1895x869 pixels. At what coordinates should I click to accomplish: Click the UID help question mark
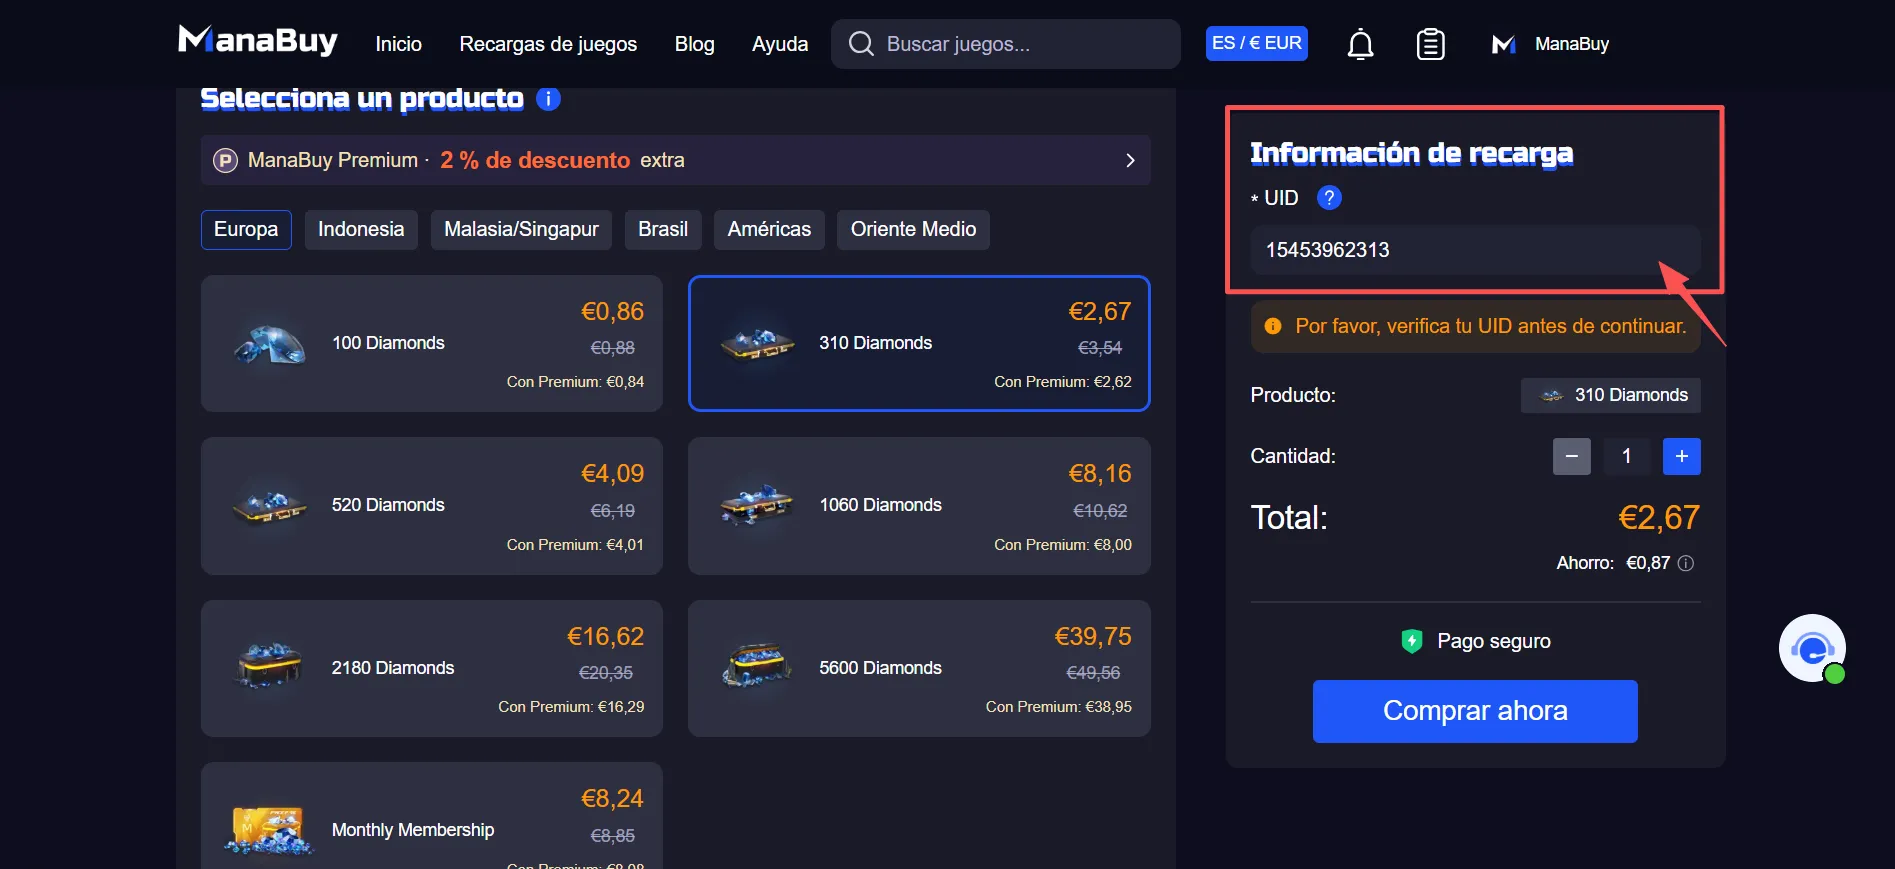1329,198
